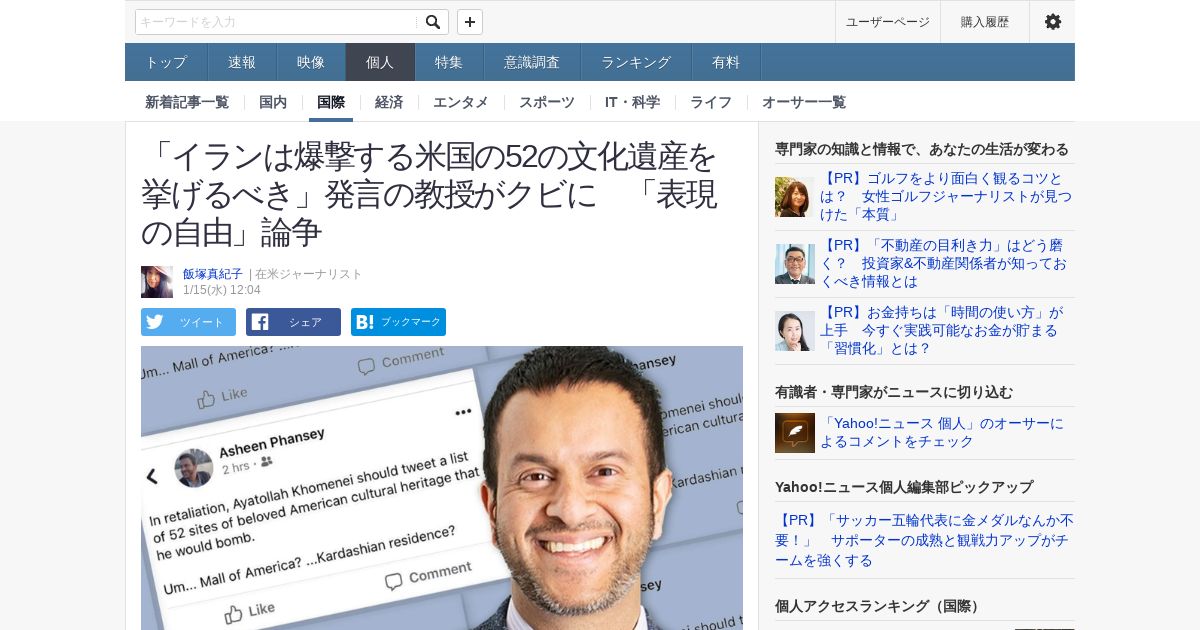This screenshot has height=630, width=1200.
Task: Click the plus button beside search
Action: point(470,22)
